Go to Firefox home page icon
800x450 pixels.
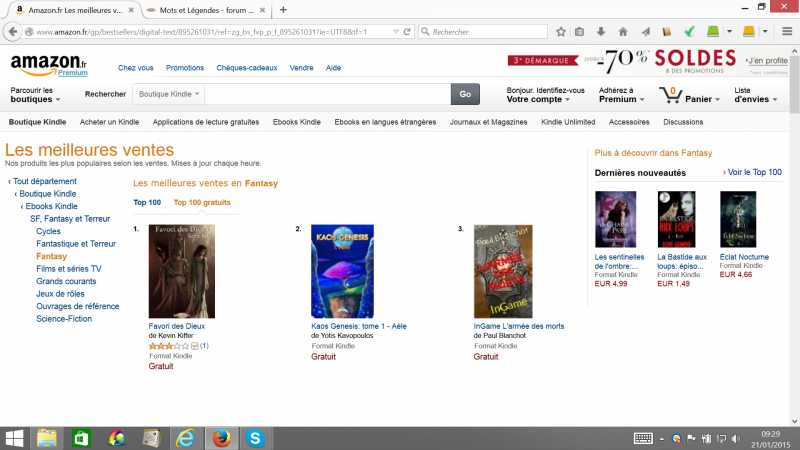pyautogui.click(x=623, y=32)
